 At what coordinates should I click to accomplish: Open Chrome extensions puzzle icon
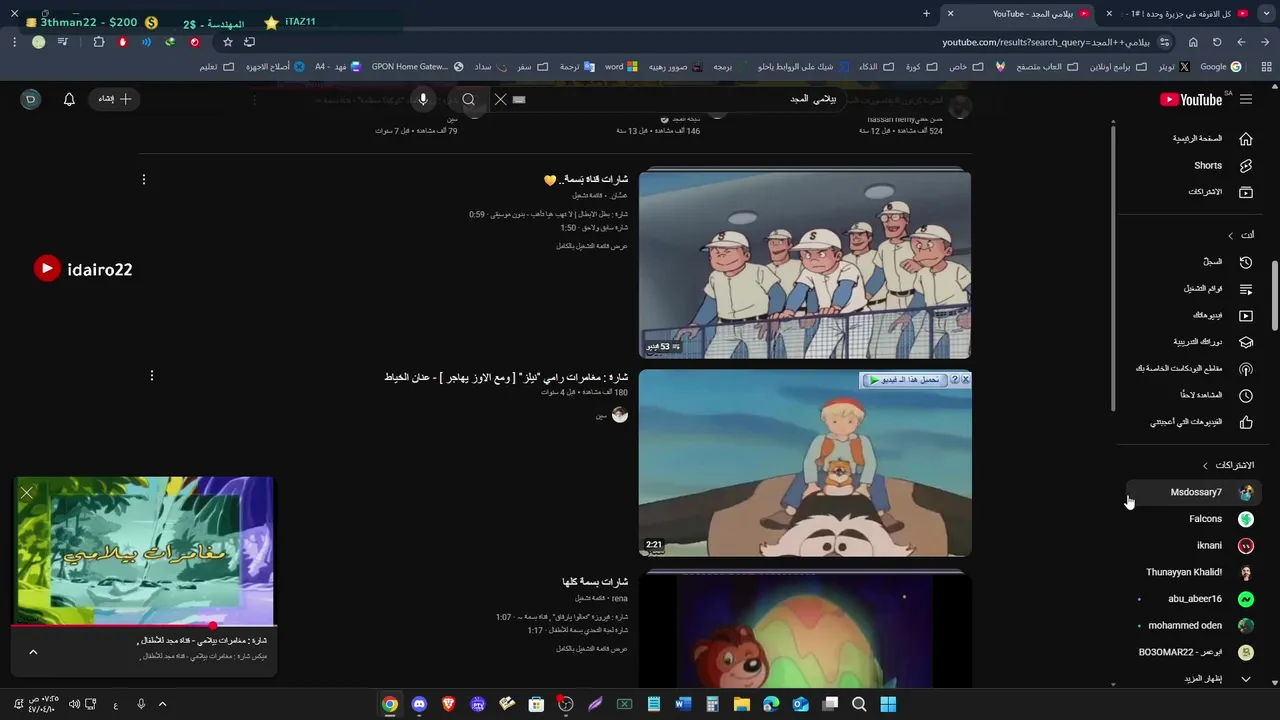click(x=99, y=42)
